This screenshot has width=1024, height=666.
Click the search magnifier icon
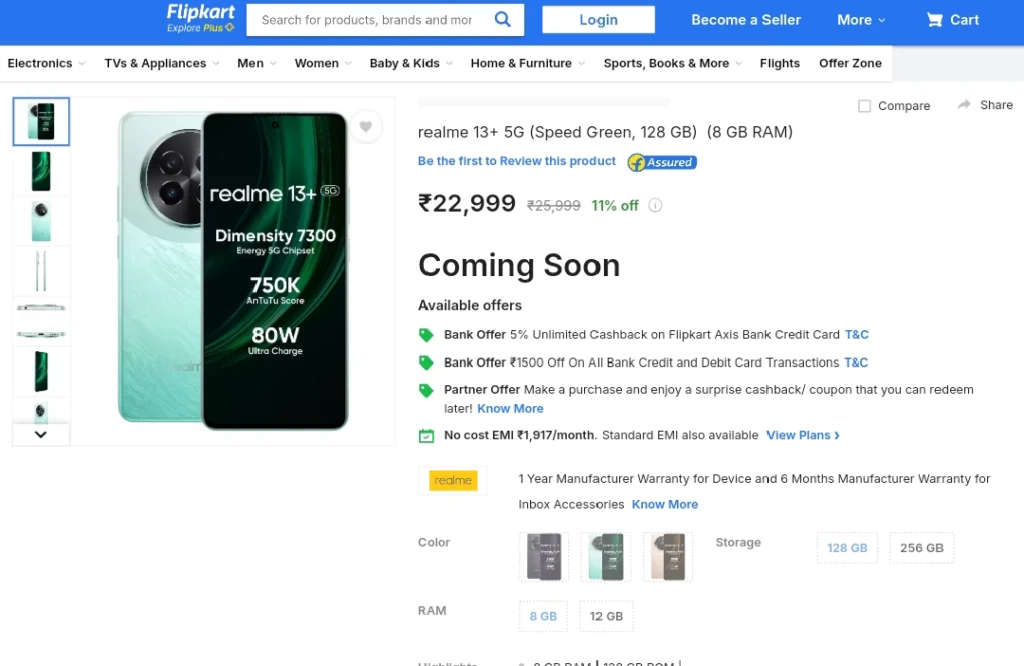[502, 20]
